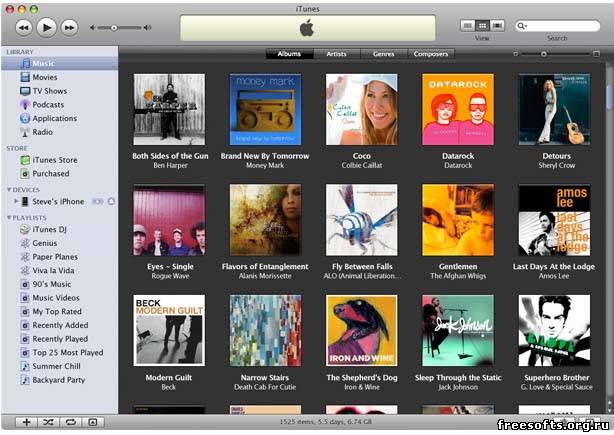The height and width of the screenshot is (435, 614).
Task: Select Steve's iPhone device
Action: point(58,201)
